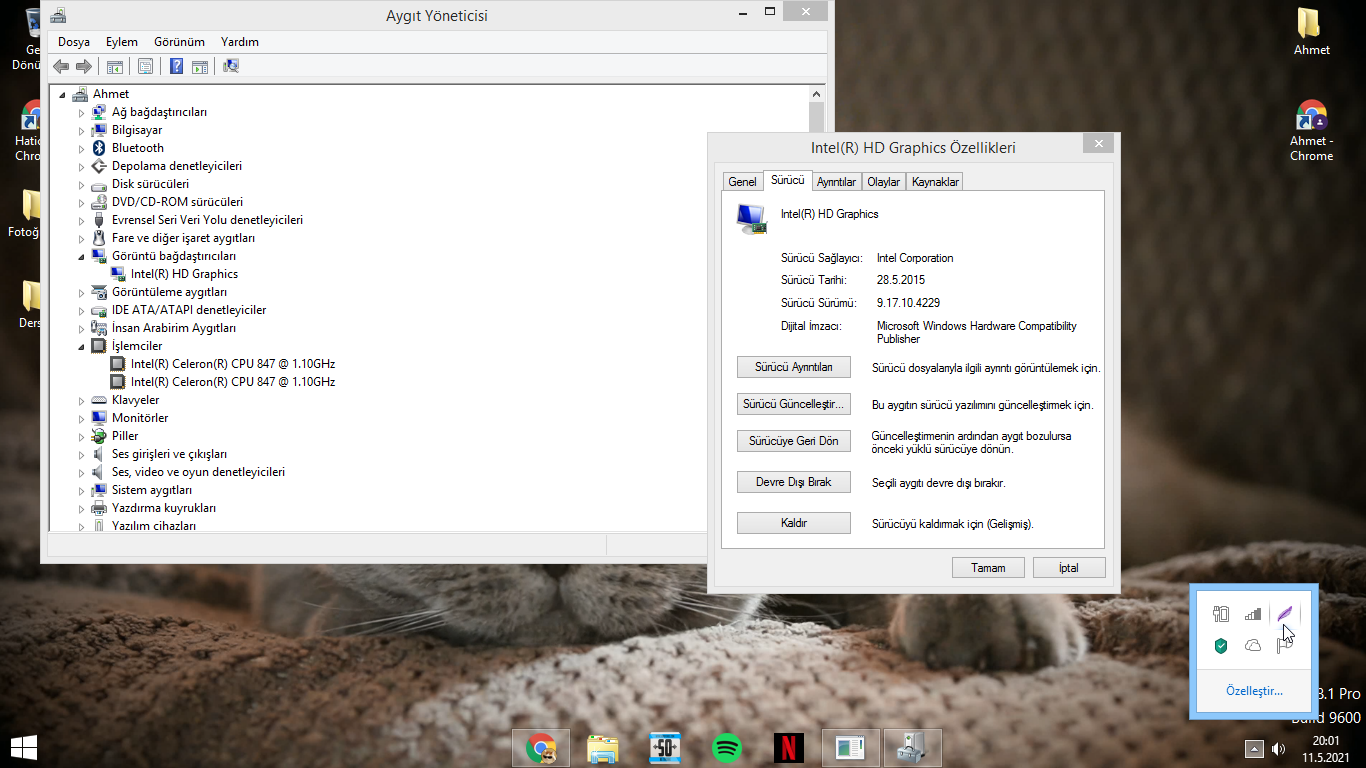Viewport: 1366px width, 768px height.
Task: Open File Explorer from the taskbar
Action: tap(603, 747)
